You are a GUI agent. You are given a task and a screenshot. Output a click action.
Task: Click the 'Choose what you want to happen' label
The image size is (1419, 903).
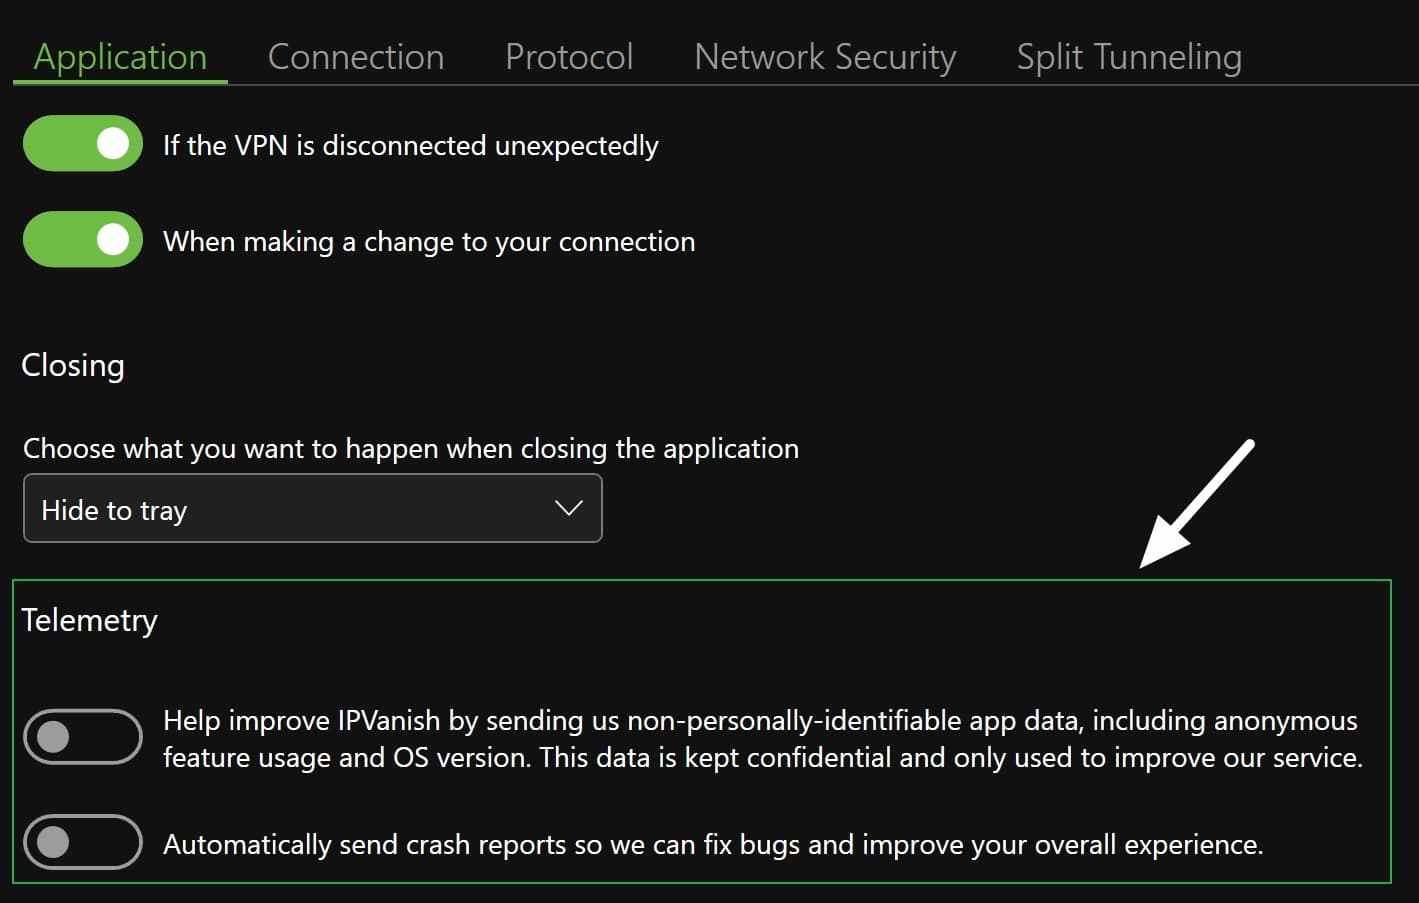point(411,449)
